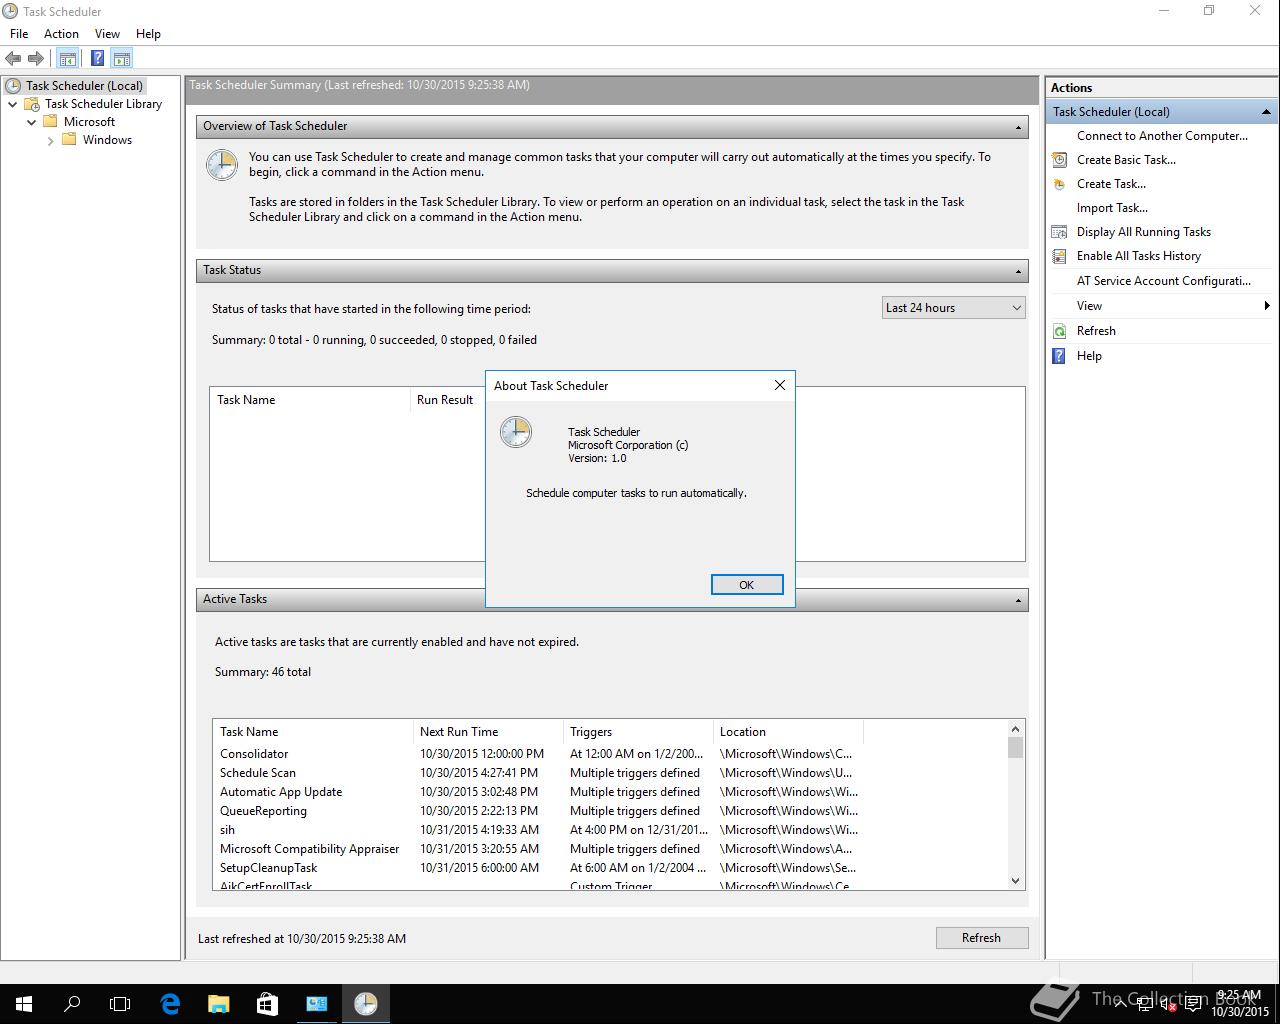Collapse the Task Scheduler Library node
Screen dimensions: 1280x1024
pos(13,104)
